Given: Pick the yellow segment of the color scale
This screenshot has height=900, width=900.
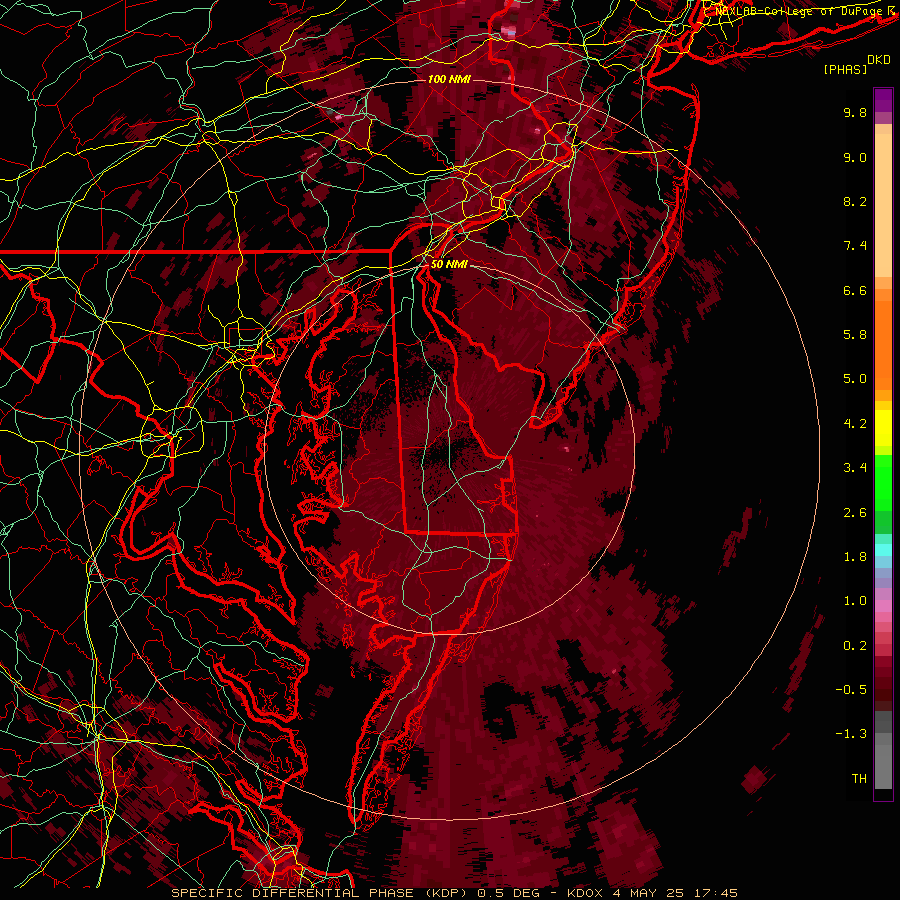Looking at the screenshot, I should pyautogui.click(x=883, y=428).
